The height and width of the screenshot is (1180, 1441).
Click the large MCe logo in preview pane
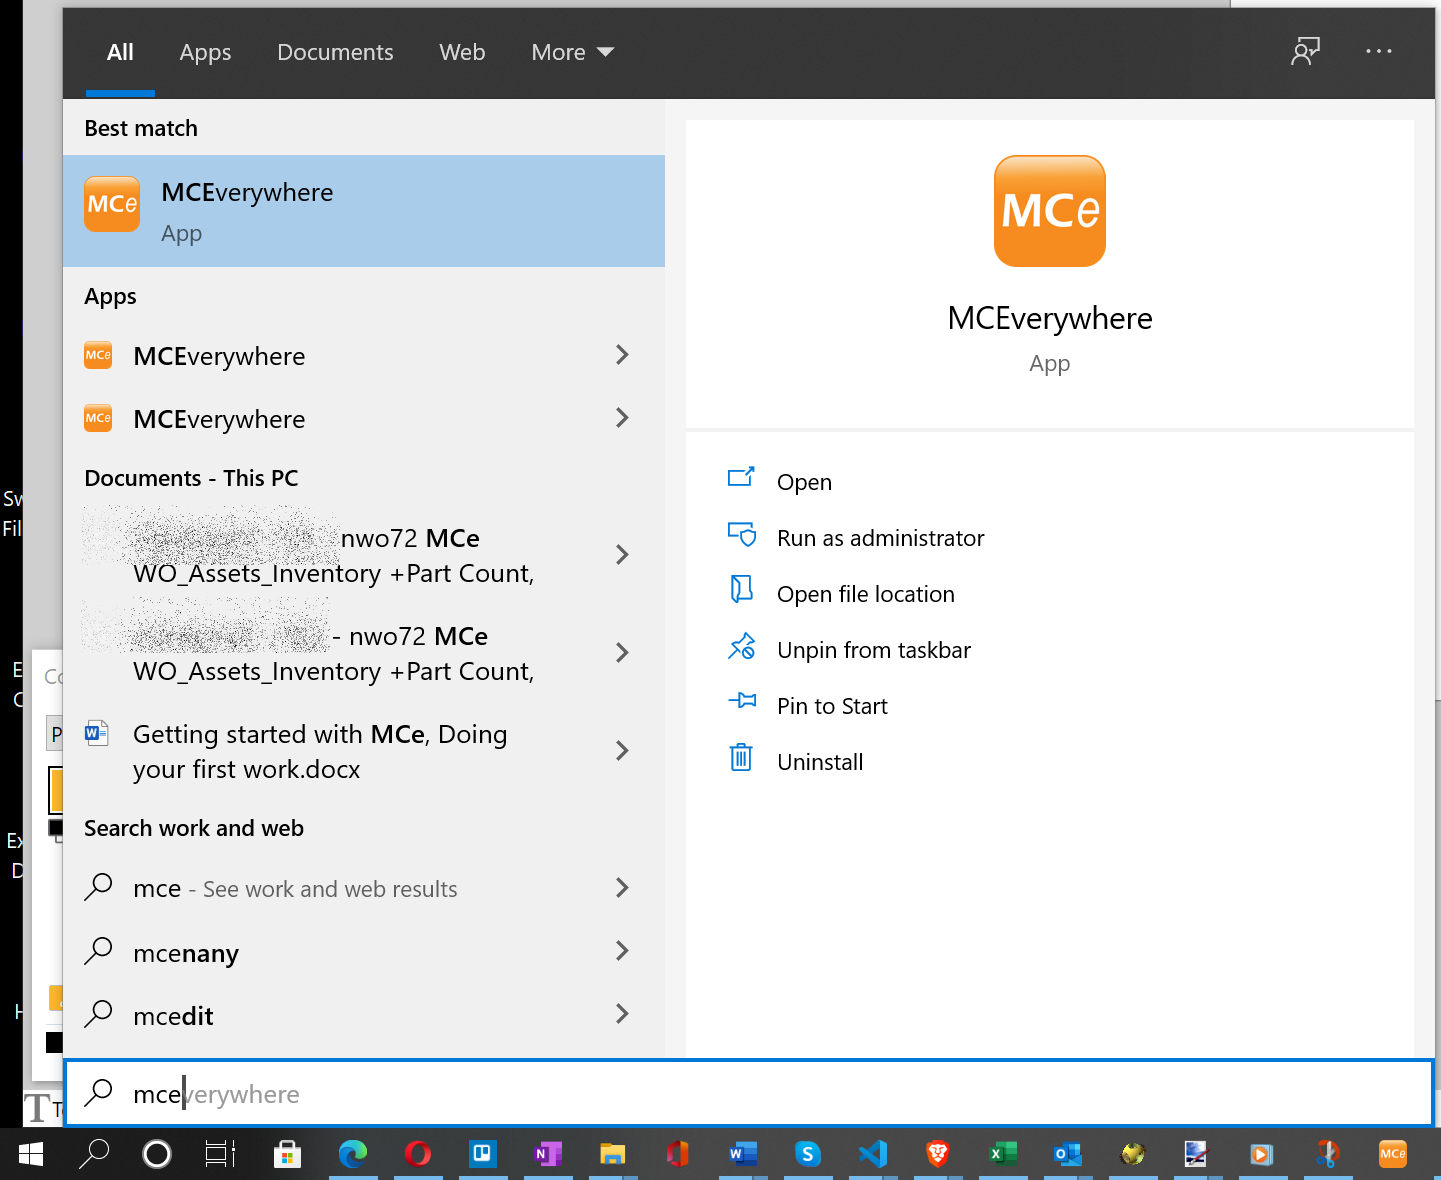coord(1050,211)
